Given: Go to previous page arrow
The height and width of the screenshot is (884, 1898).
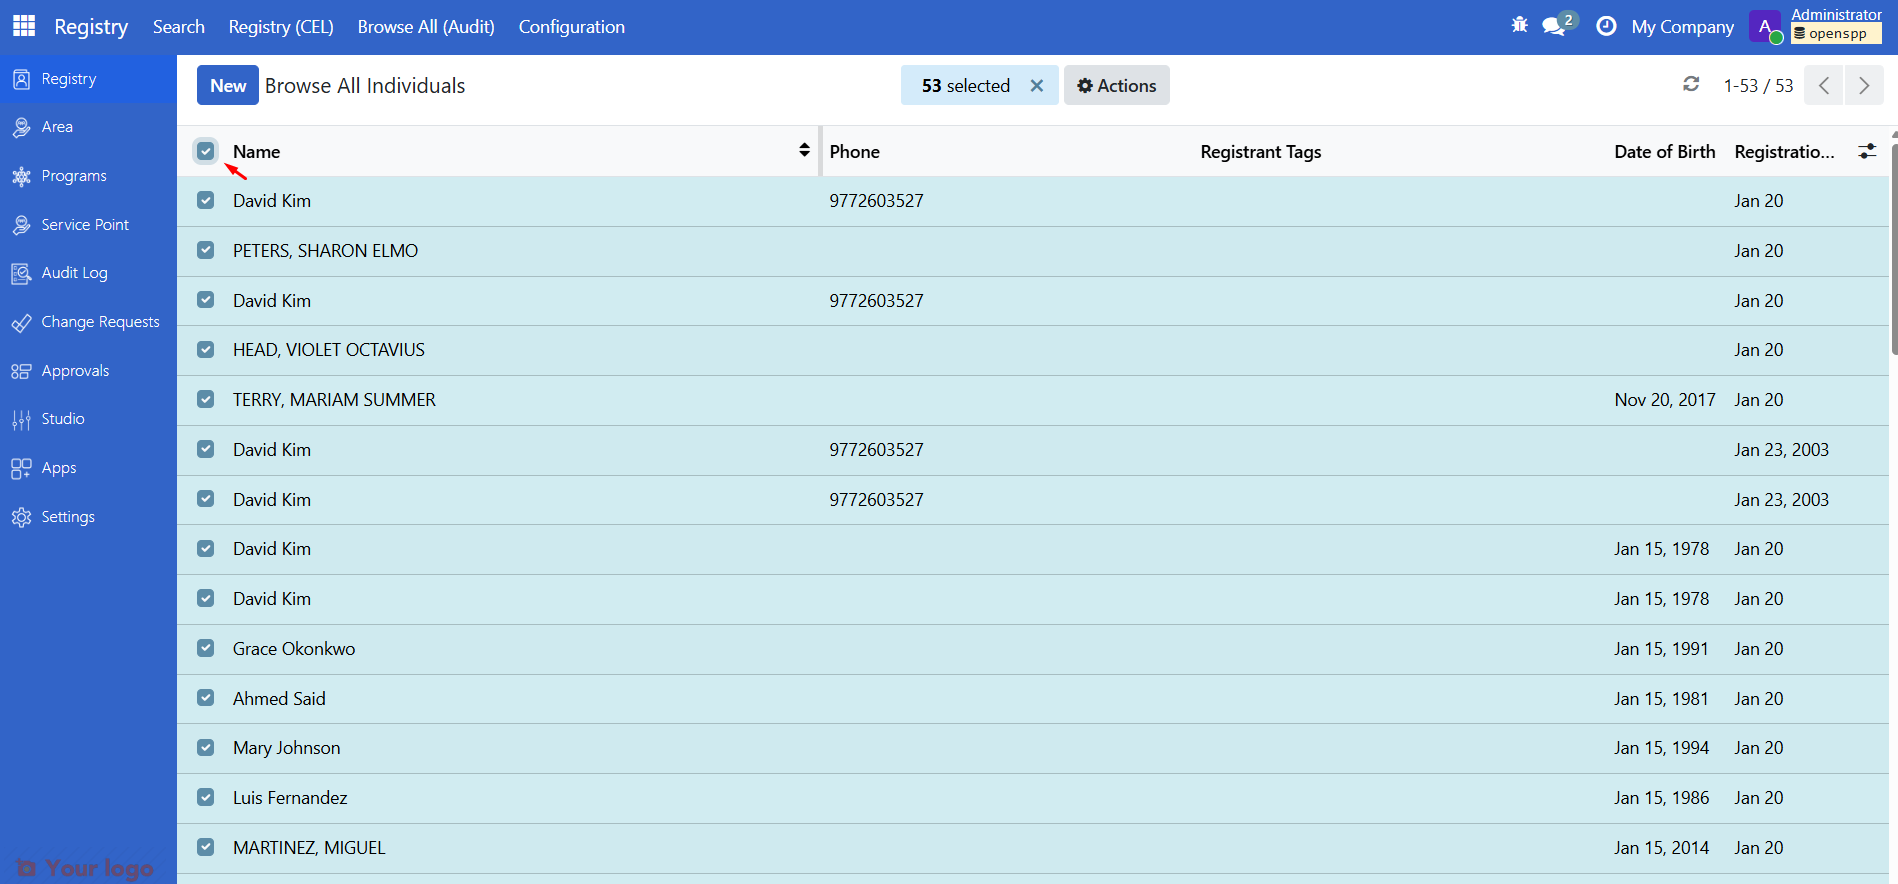Looking at the screenshot, I should pos(1824,85).
